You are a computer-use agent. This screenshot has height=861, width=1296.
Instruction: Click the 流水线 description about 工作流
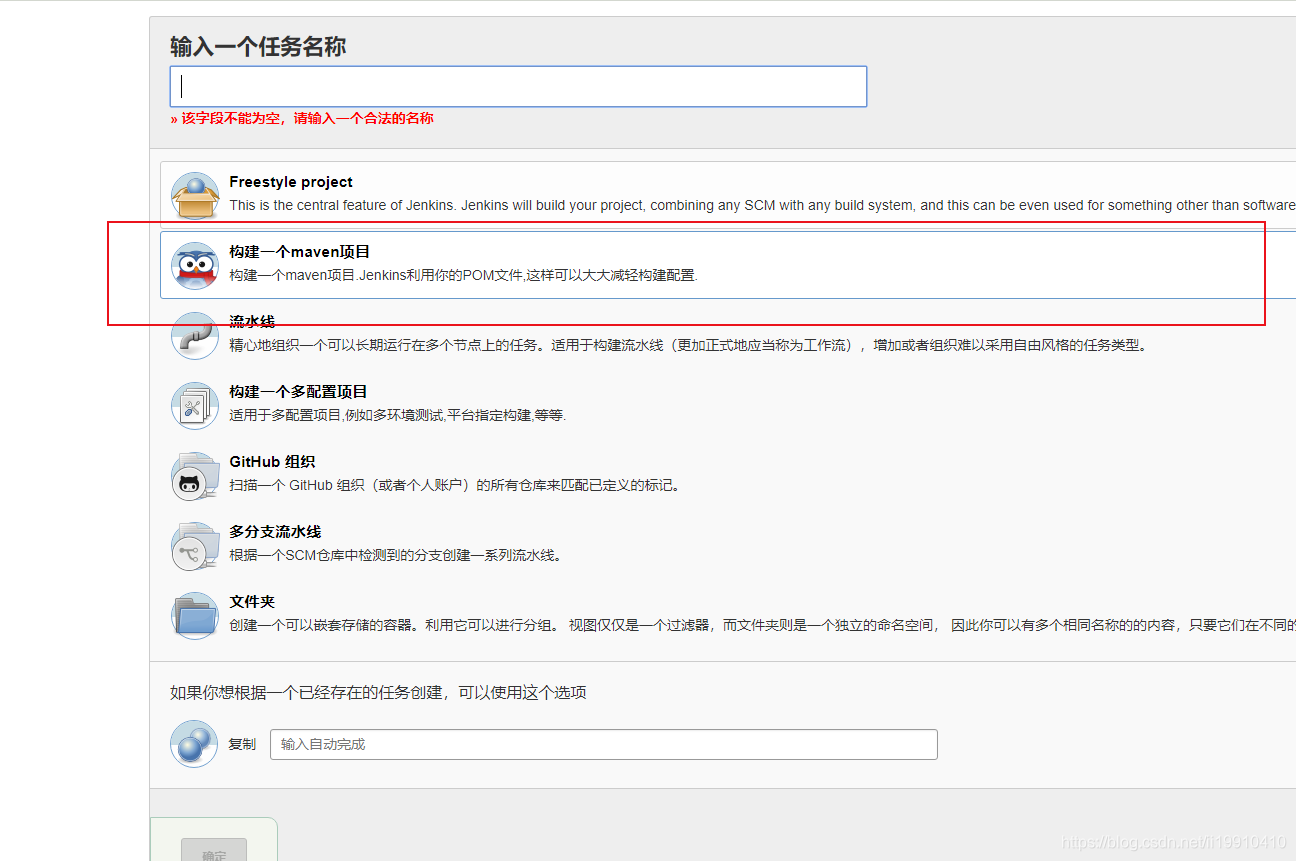688,345
